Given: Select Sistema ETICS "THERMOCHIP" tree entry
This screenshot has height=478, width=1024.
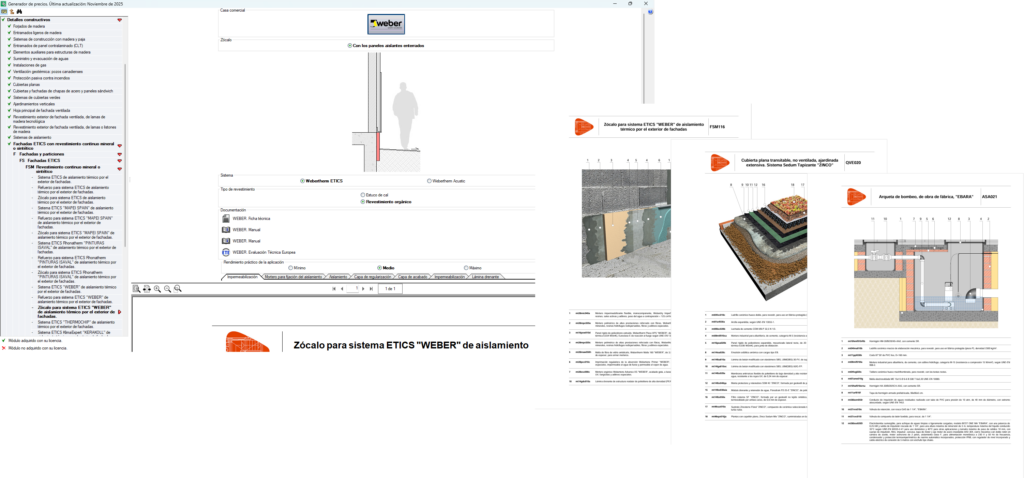Looking at the screenshot, I should (x=74, y=325).
